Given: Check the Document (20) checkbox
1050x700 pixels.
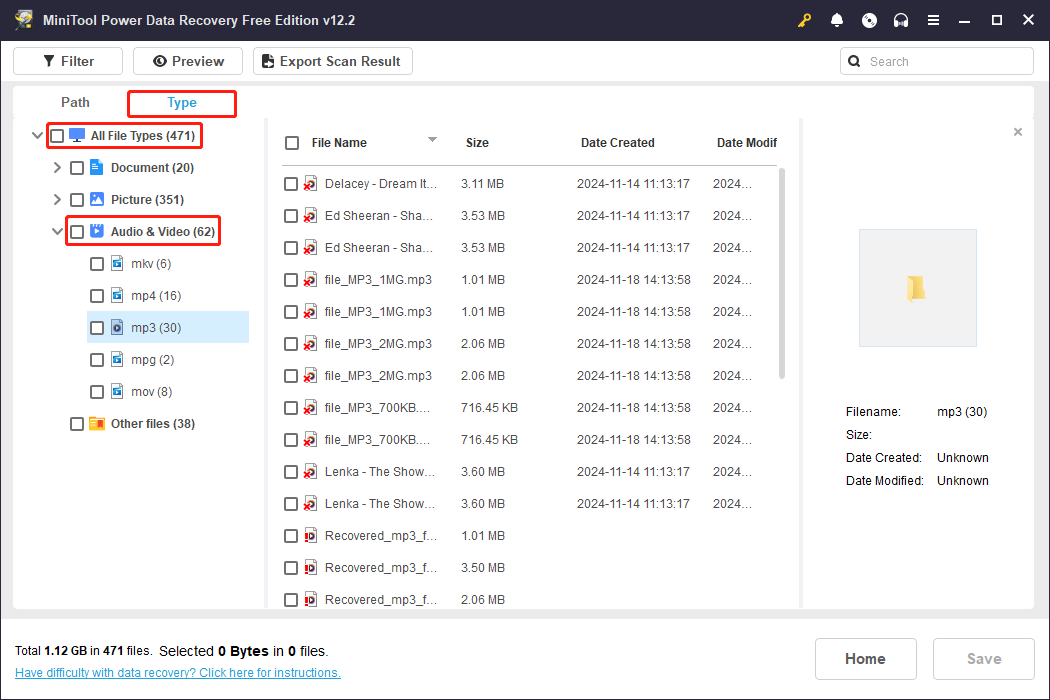Looking at the screenshot, I should click(x=77, y=168).
